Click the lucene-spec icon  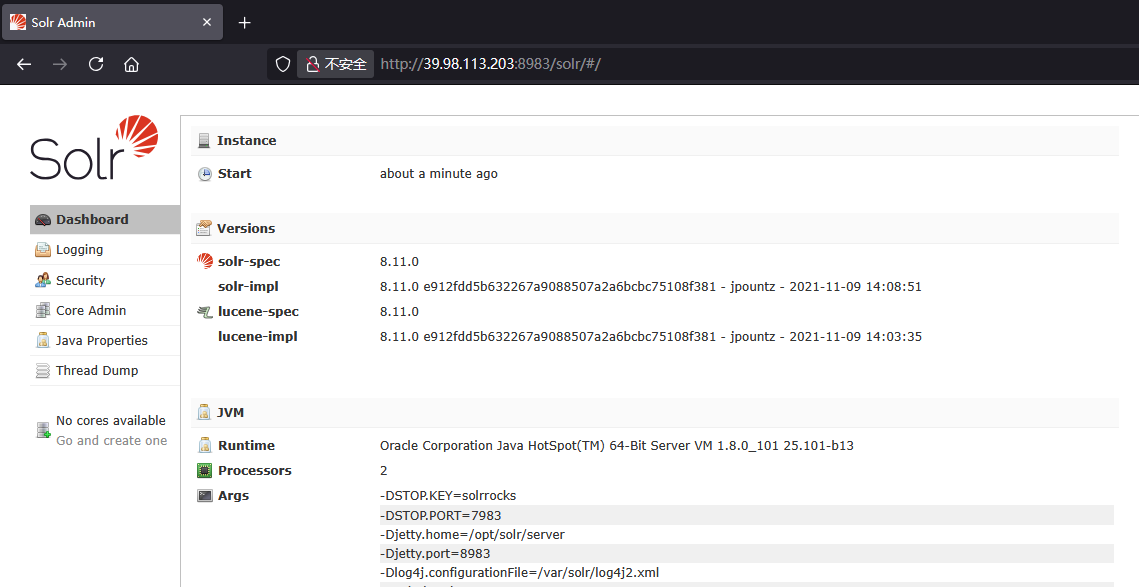tap(205, 312)
